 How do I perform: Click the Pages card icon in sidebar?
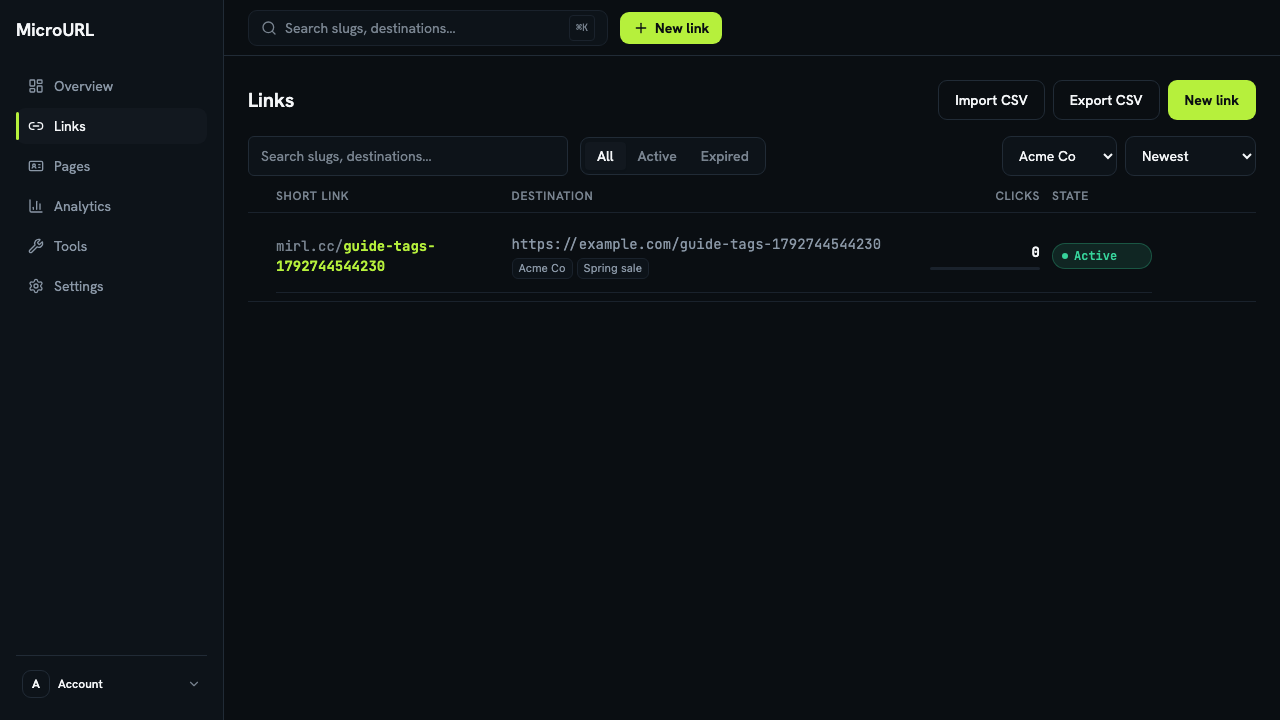[x=36, y=166]
